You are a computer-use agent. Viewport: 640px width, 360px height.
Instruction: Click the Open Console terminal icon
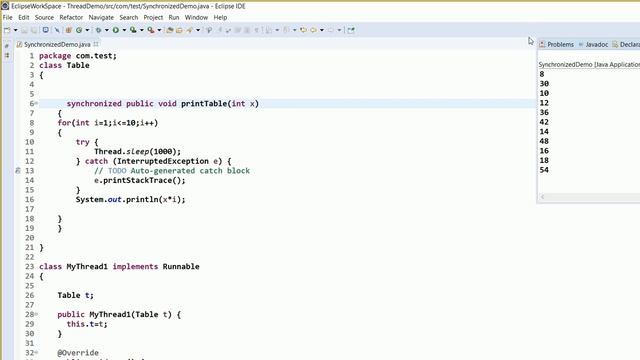(x=46, y=30)
